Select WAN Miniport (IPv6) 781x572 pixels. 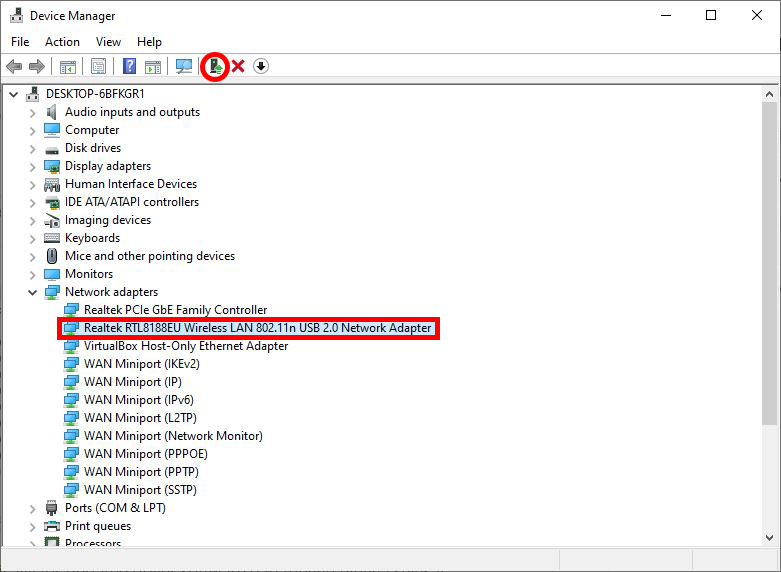pyautogui.click(x=138, y=400)
